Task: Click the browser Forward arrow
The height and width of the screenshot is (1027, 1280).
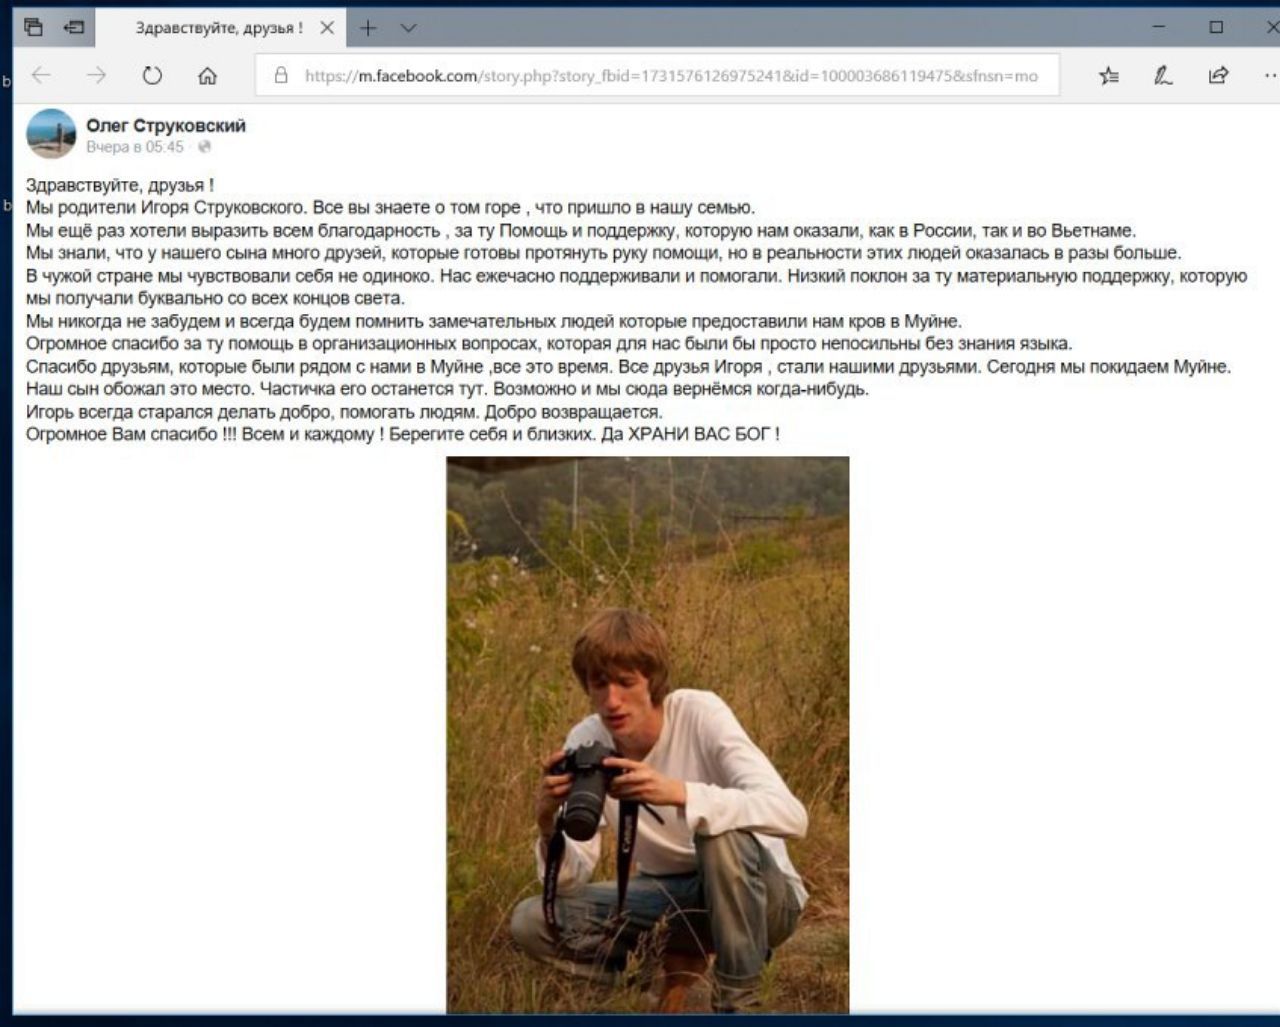Action: coord(96,75)
